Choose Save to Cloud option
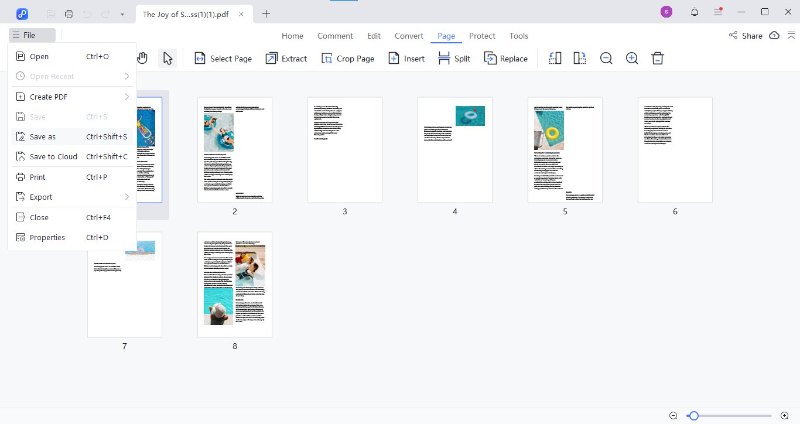Viewport: 800px width, 424px height. [72, 157]
